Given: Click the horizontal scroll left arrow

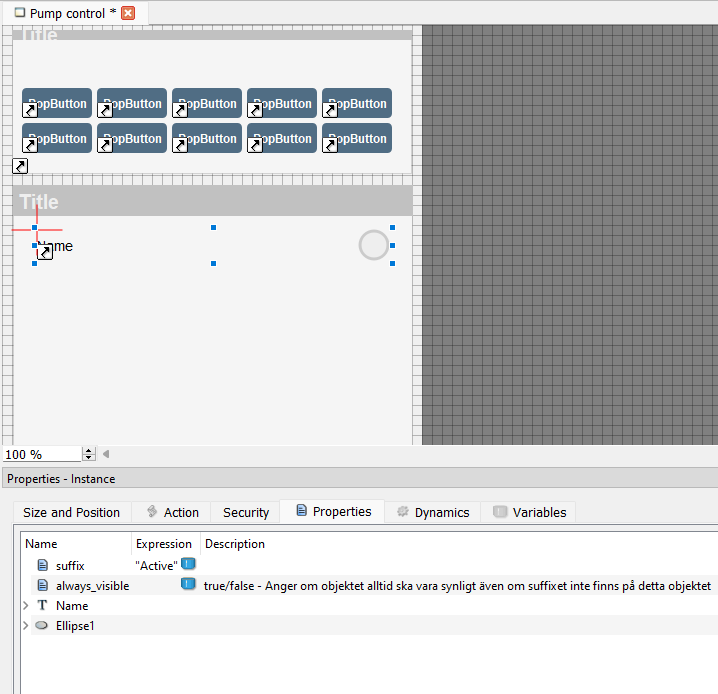Looking at the screenshot, I should point(106,454).
